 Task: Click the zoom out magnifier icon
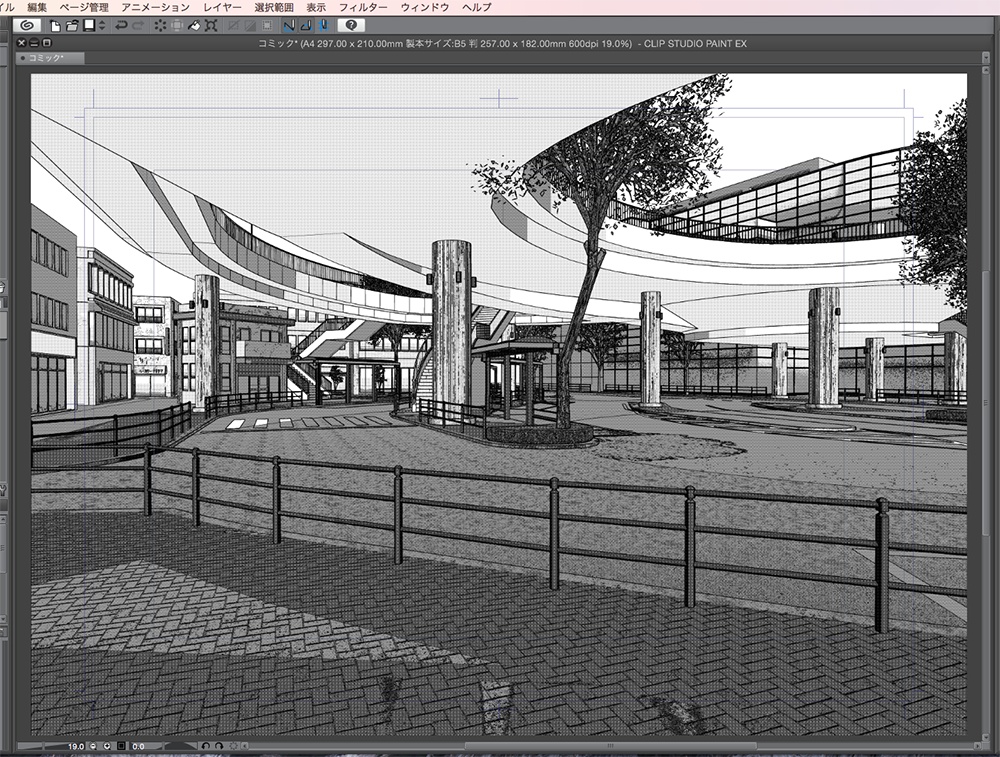93,746
